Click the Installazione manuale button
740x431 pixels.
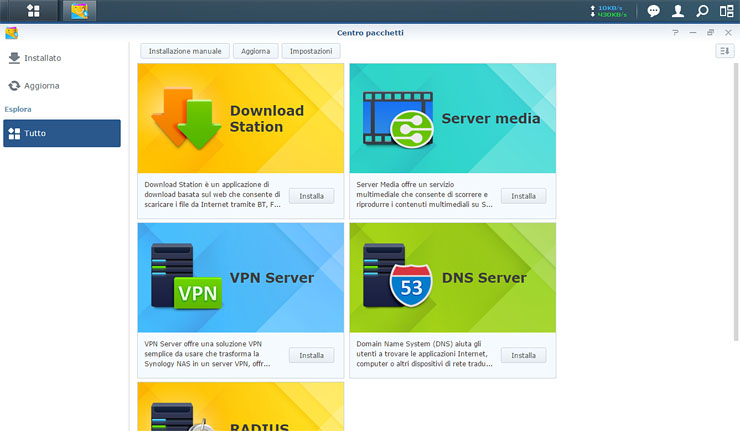point(185,51)
